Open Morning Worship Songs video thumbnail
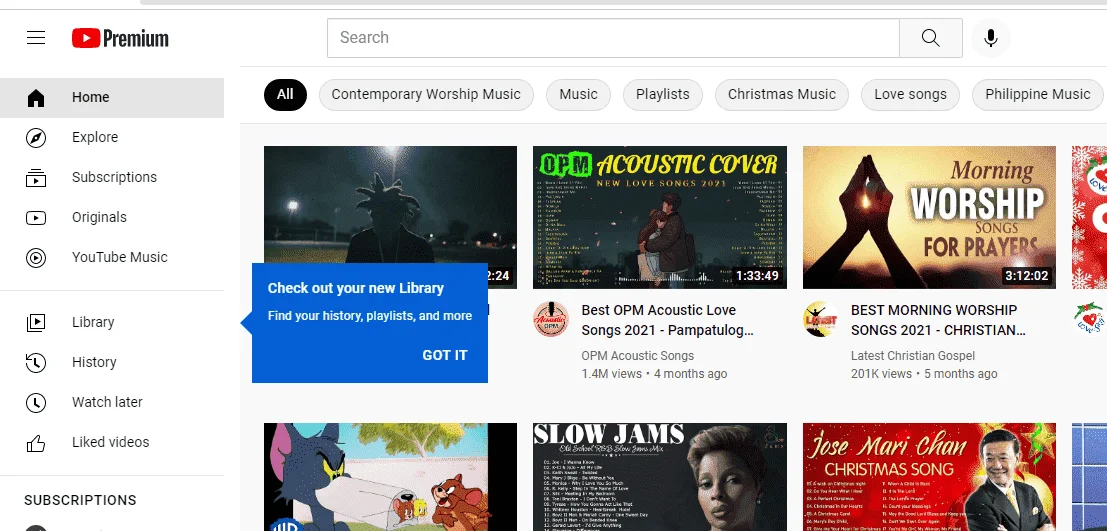Image resolution: width=1107 pixels, height=531 pixels. [929, 217]
